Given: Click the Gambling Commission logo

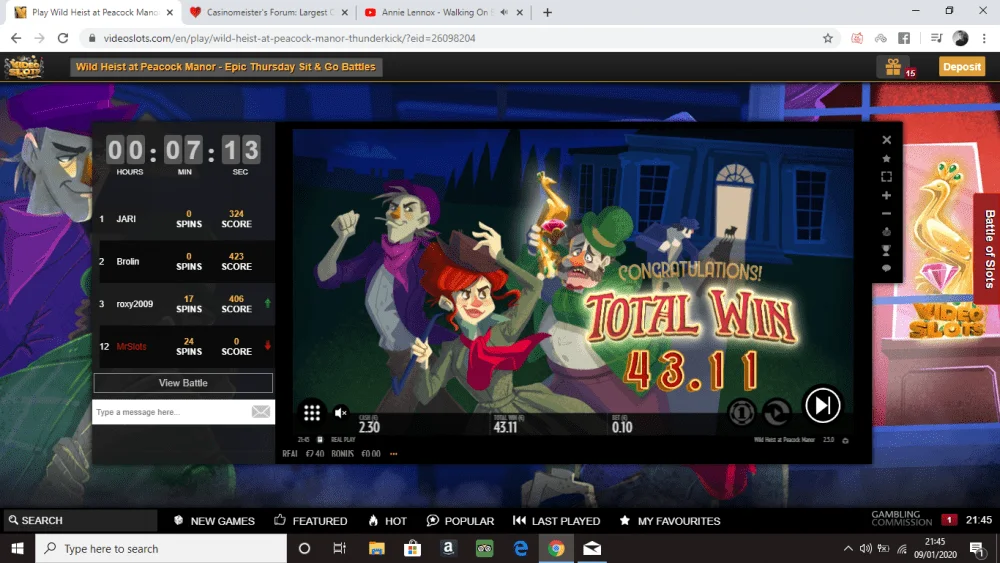Looking at the screenshot, I should pyautogui.click(x=901, y=518).
